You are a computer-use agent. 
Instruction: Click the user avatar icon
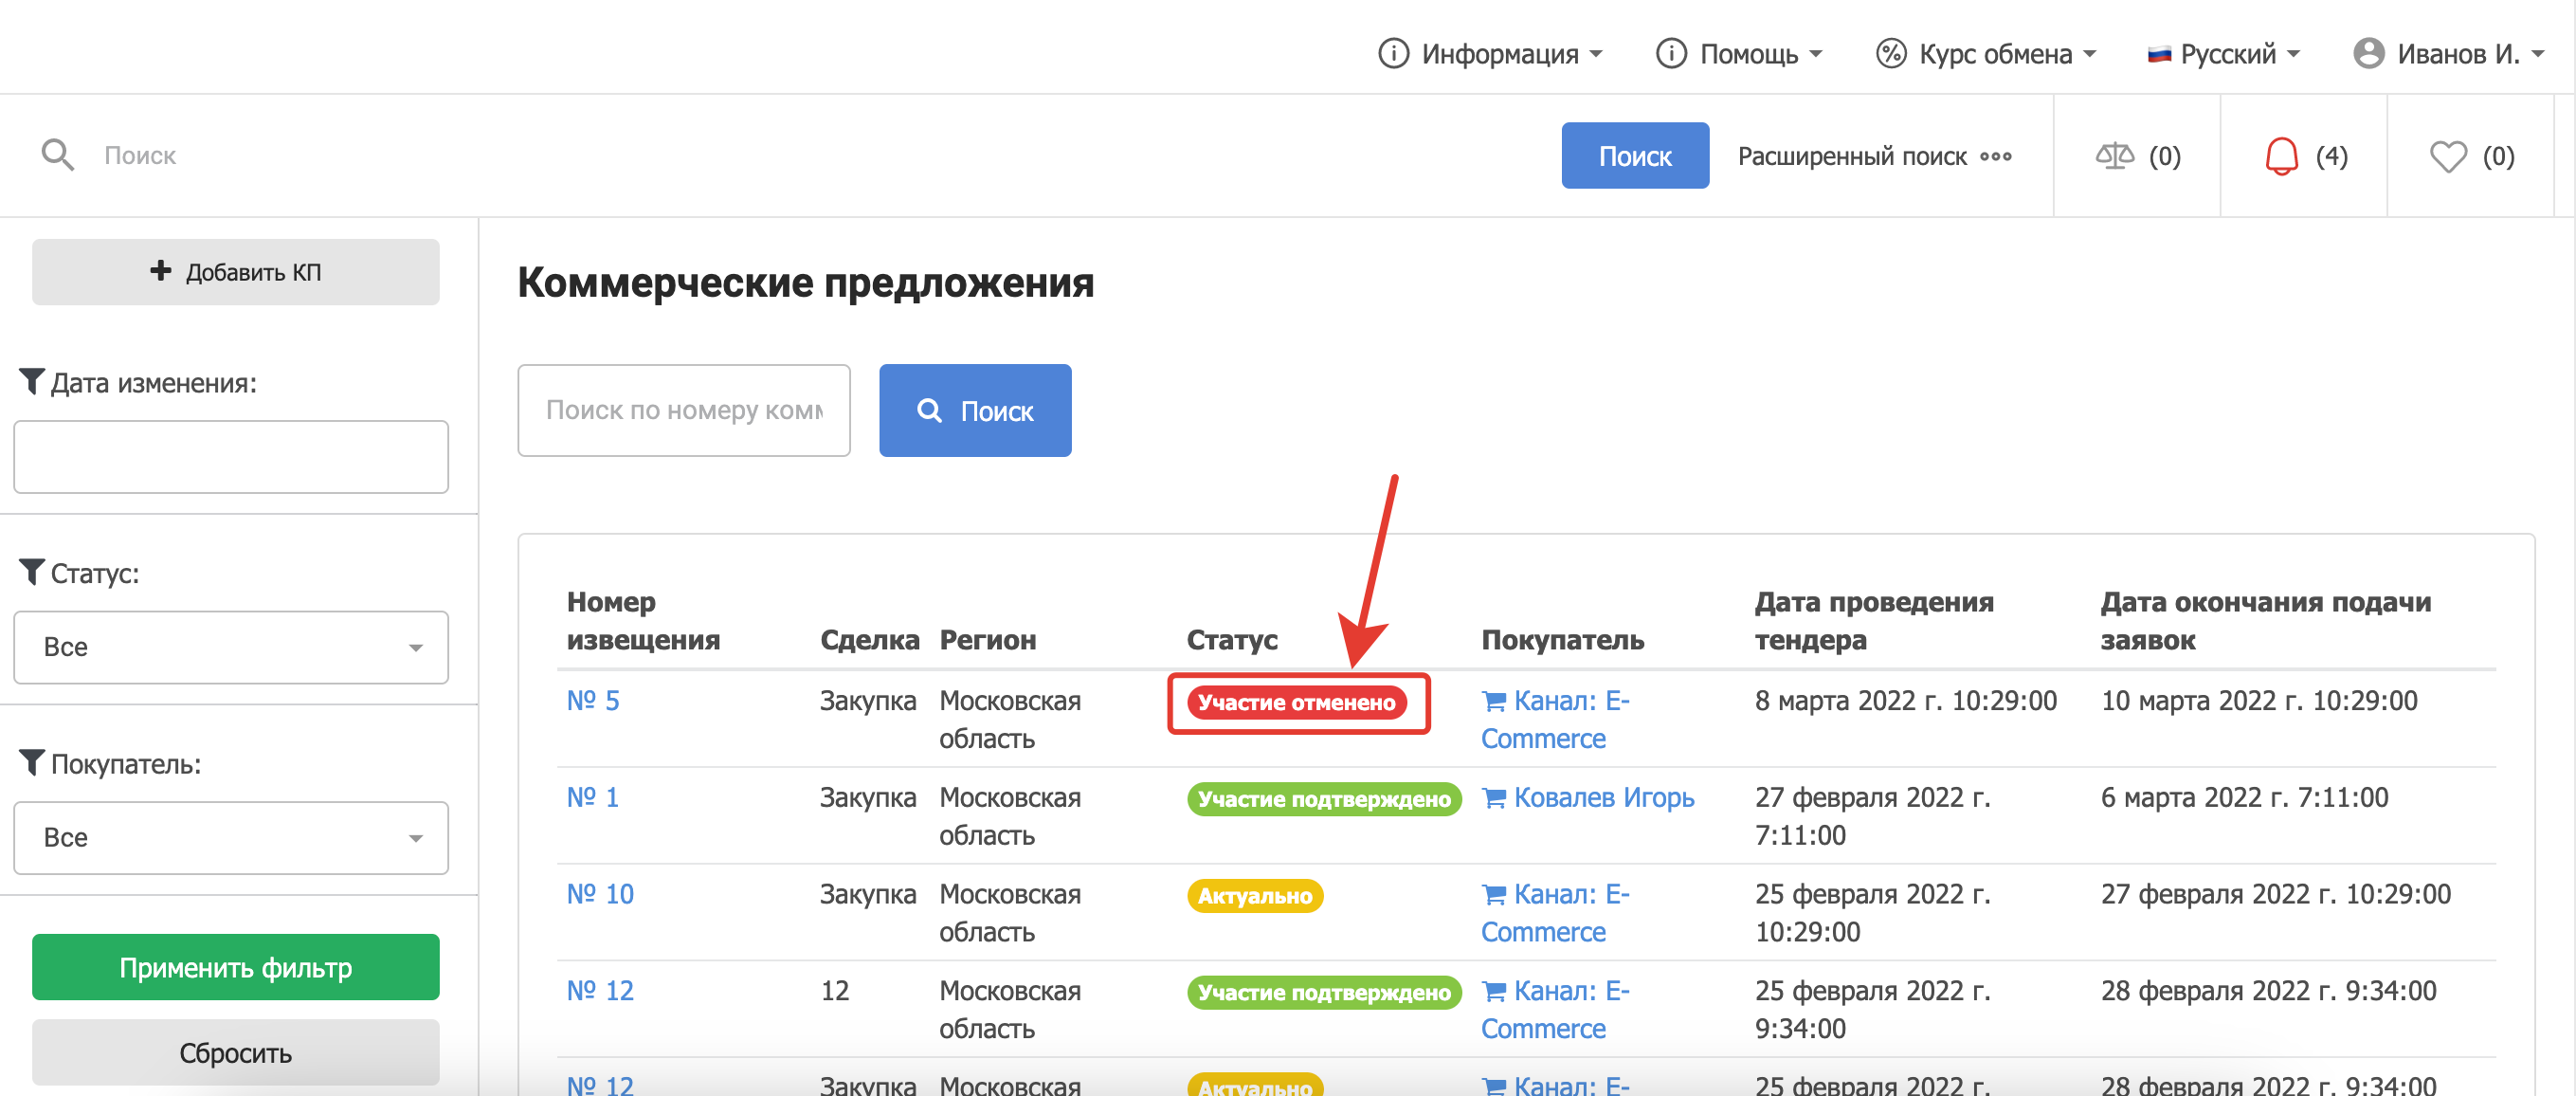2368,53
